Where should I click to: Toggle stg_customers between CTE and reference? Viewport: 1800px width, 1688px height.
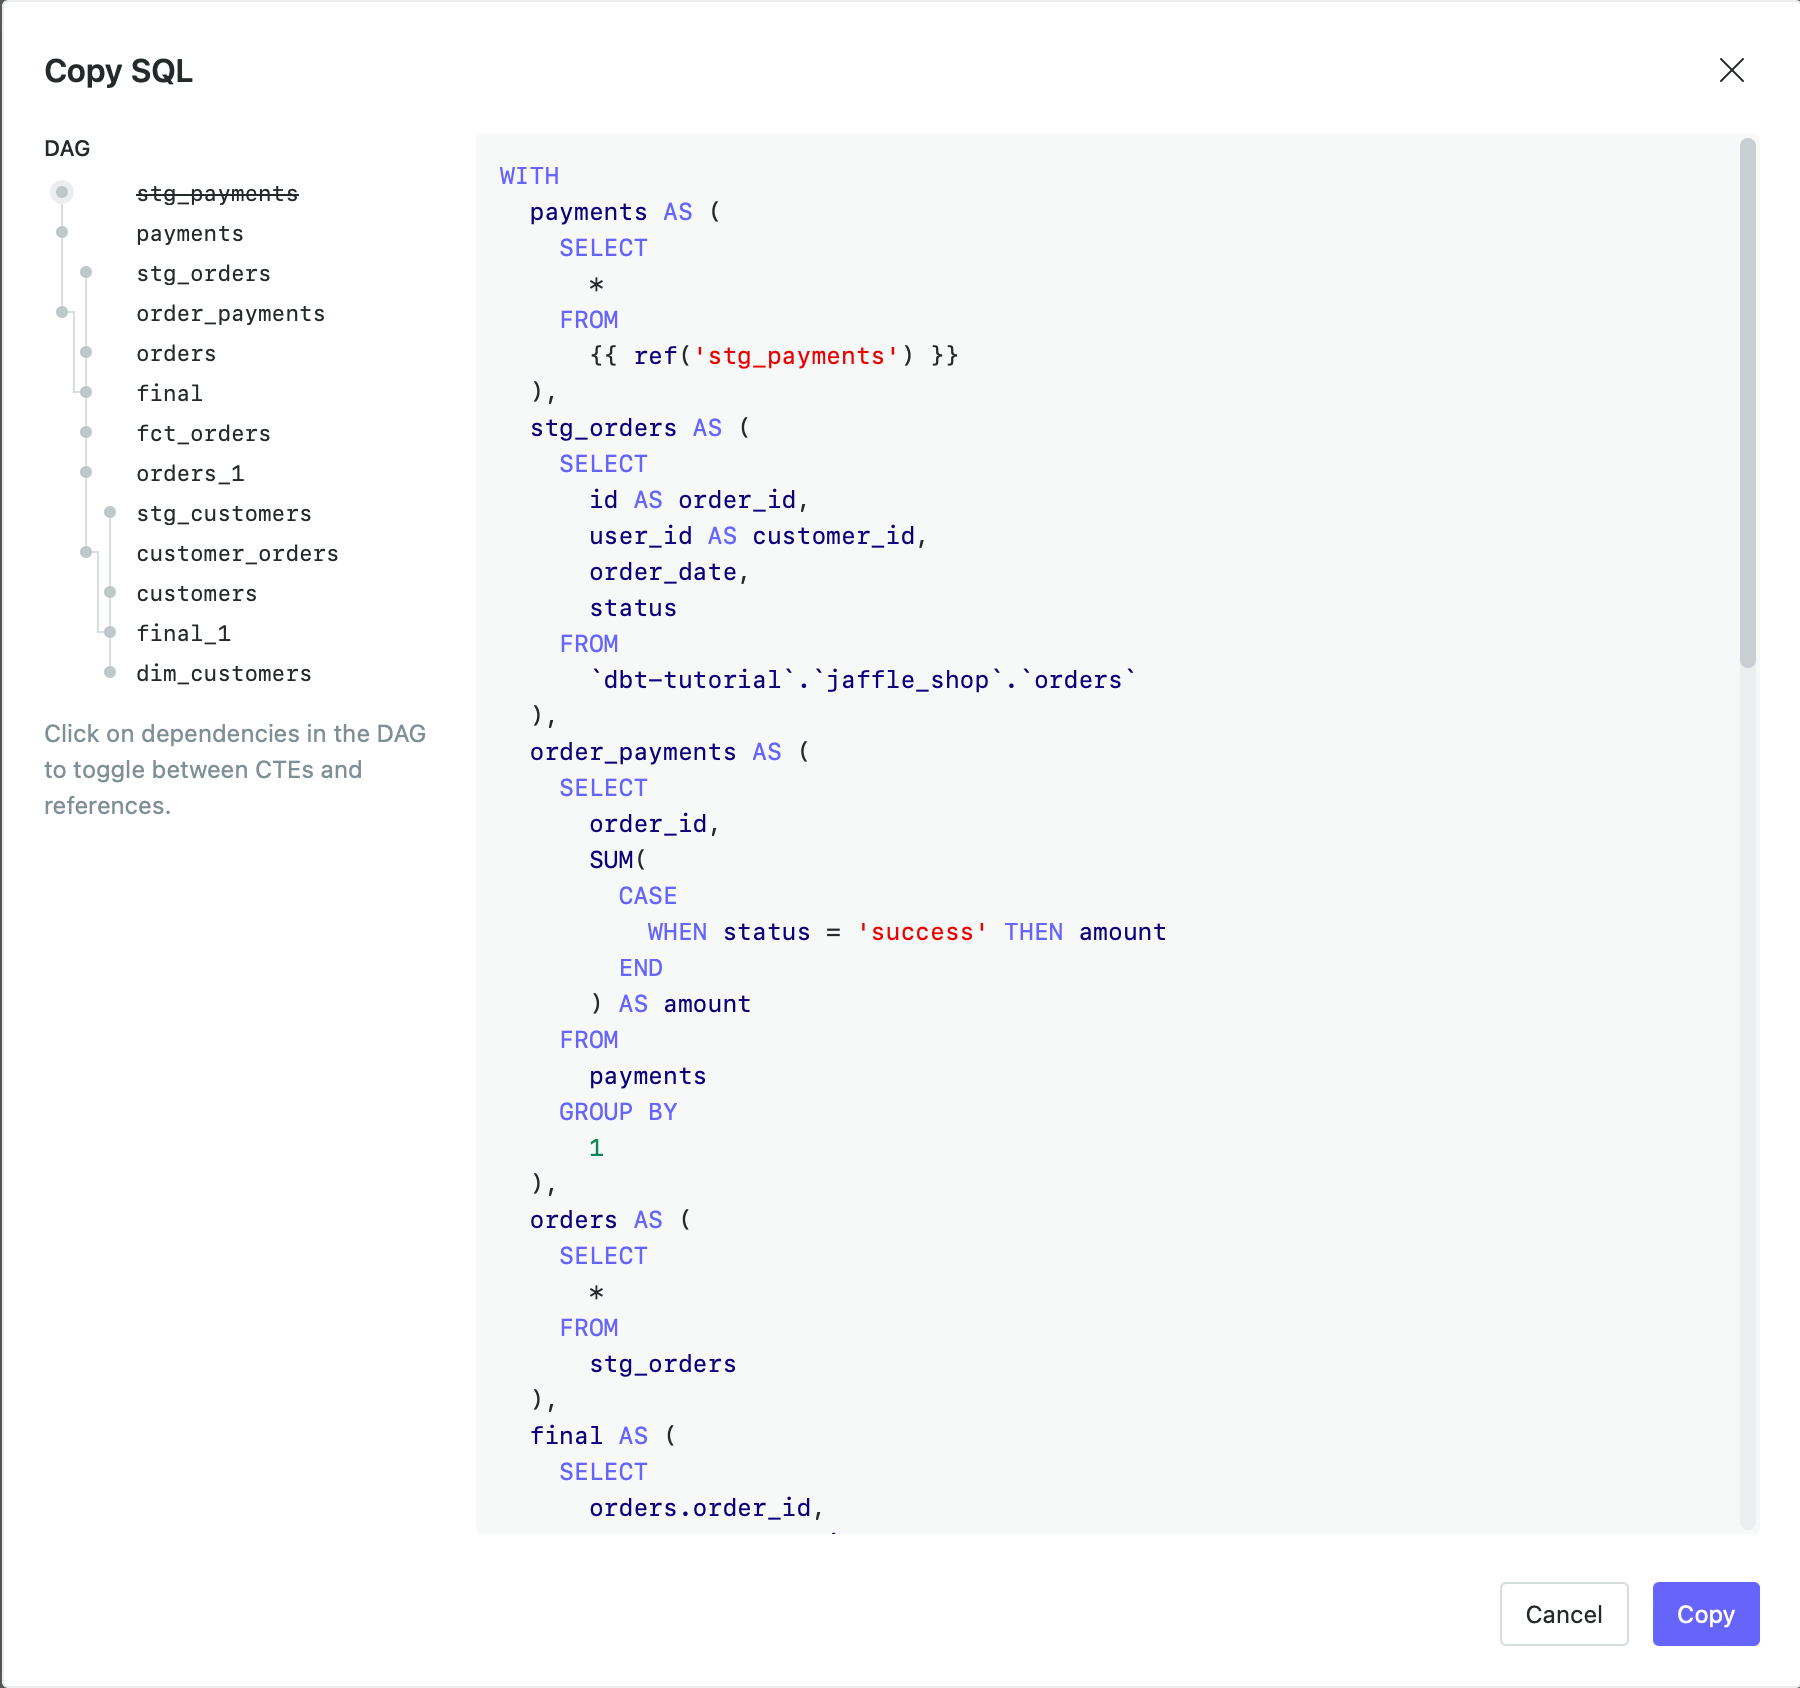click(x=224, y=513)
